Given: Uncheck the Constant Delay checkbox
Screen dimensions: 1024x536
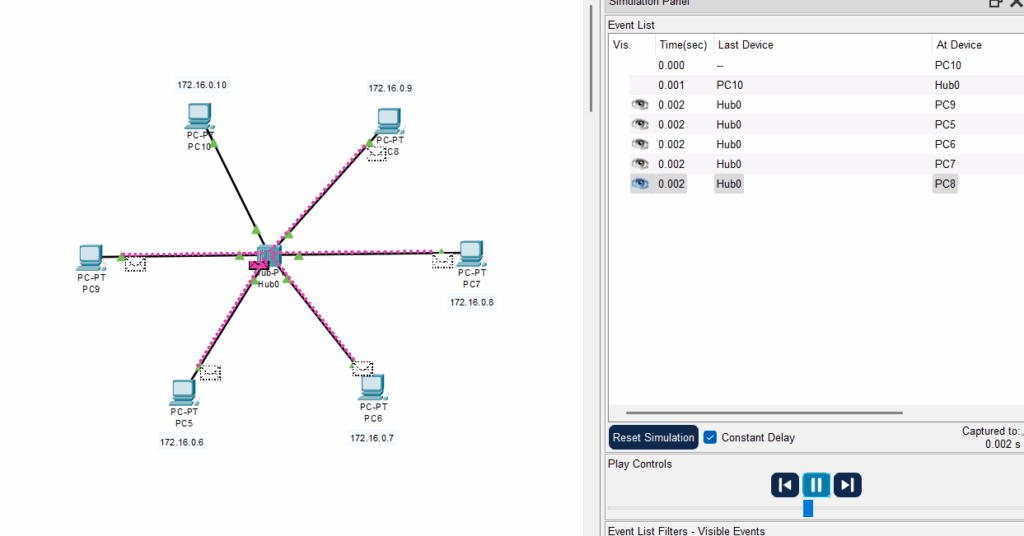Looking at the screenshot, I should [710, 437].
